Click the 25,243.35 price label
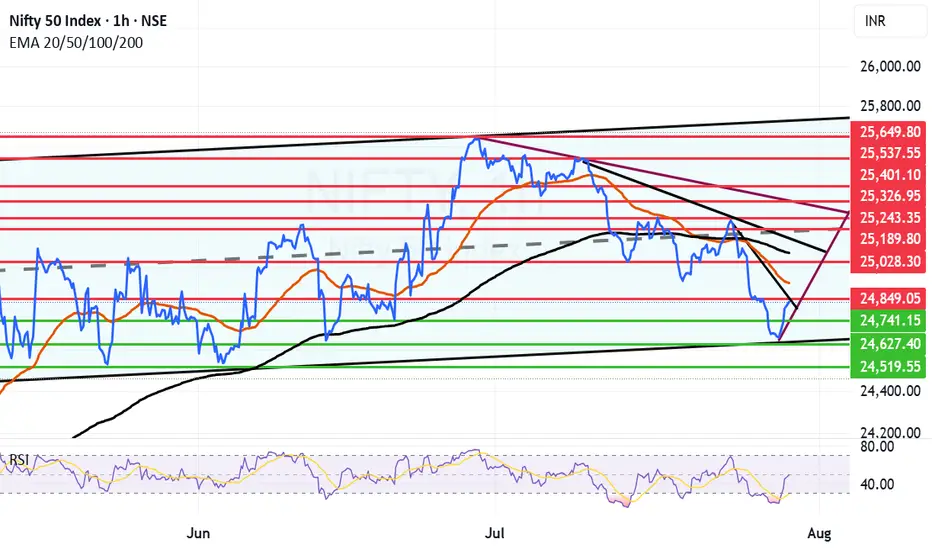The width and height of the screenshot is (932, 550). click(x=890, y=218)
